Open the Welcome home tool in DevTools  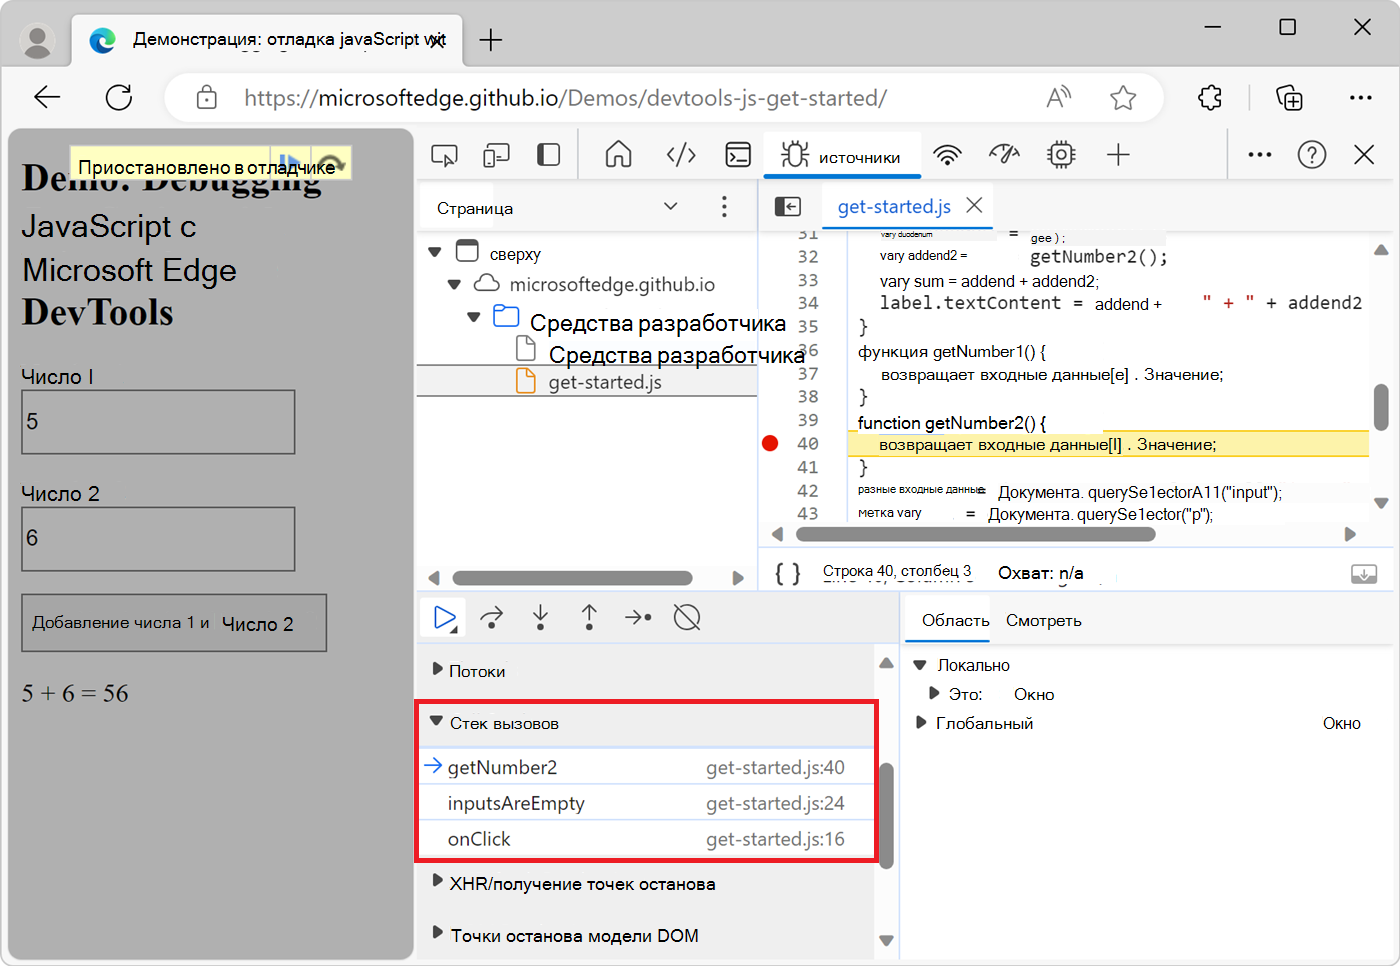pyautogui.click(x=619, y=155)
